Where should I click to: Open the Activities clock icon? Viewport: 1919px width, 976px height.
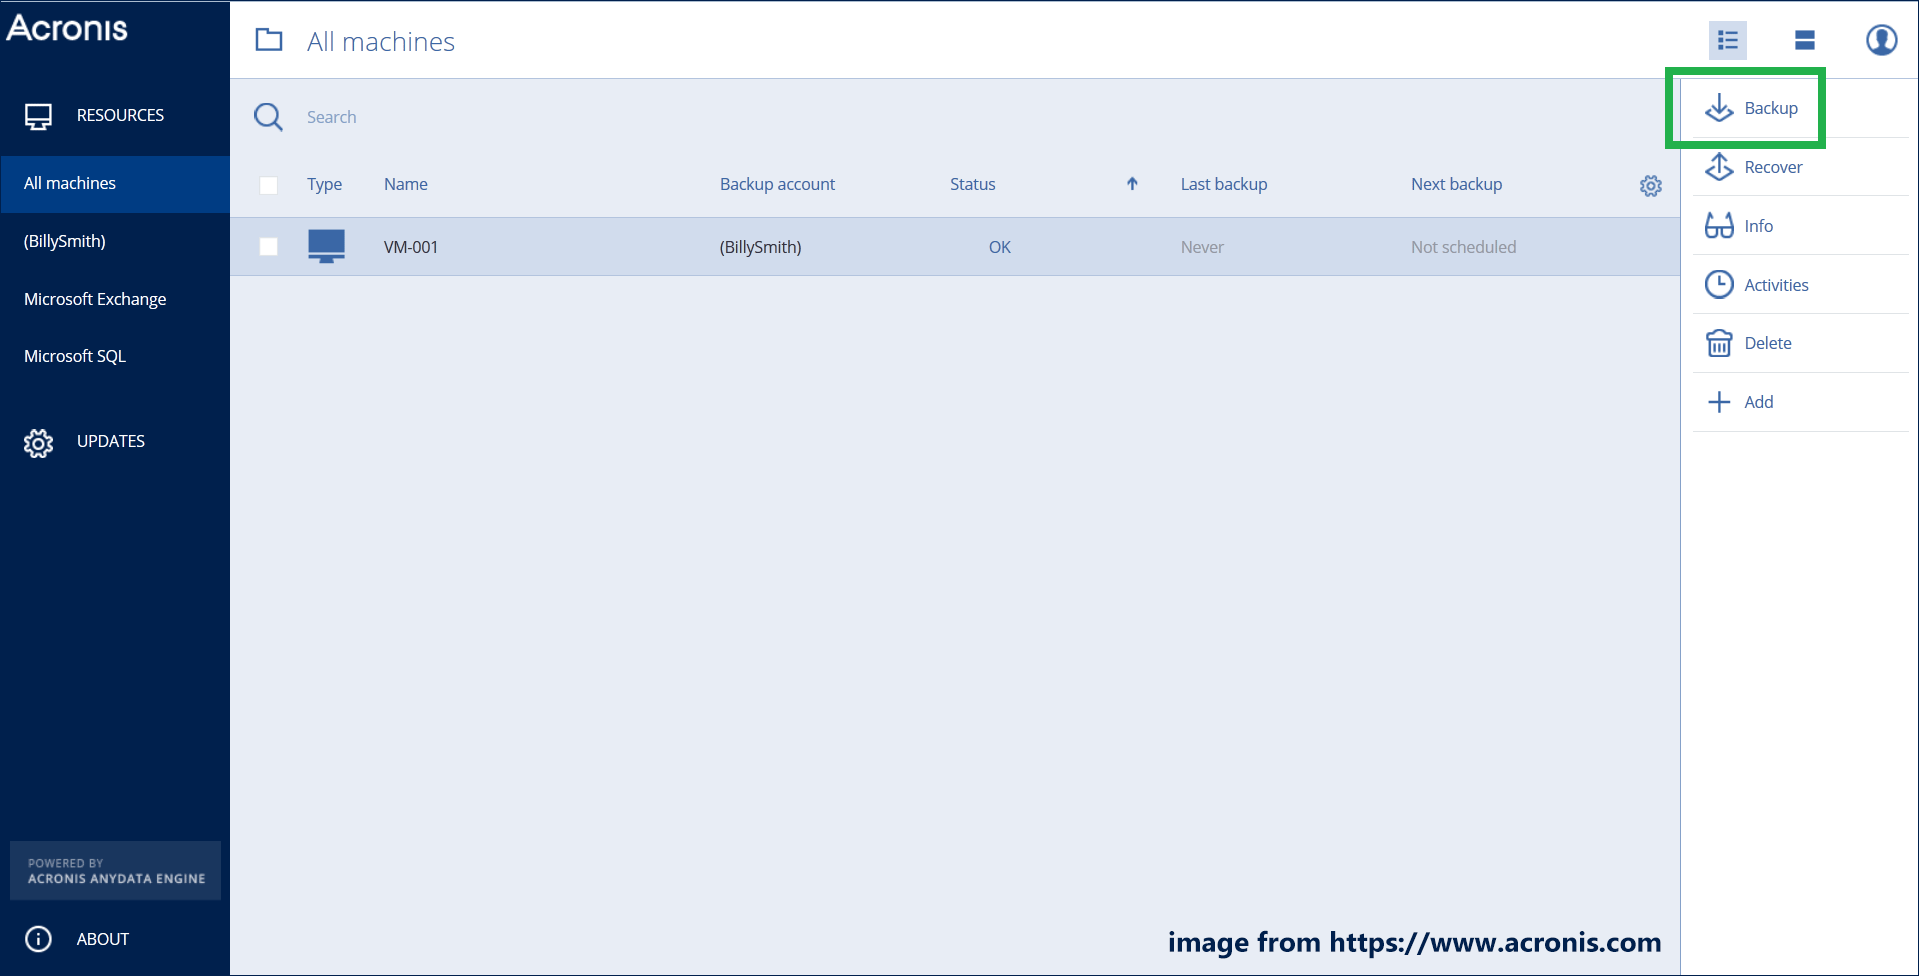pyautogui.click(x=1719, y=285)
